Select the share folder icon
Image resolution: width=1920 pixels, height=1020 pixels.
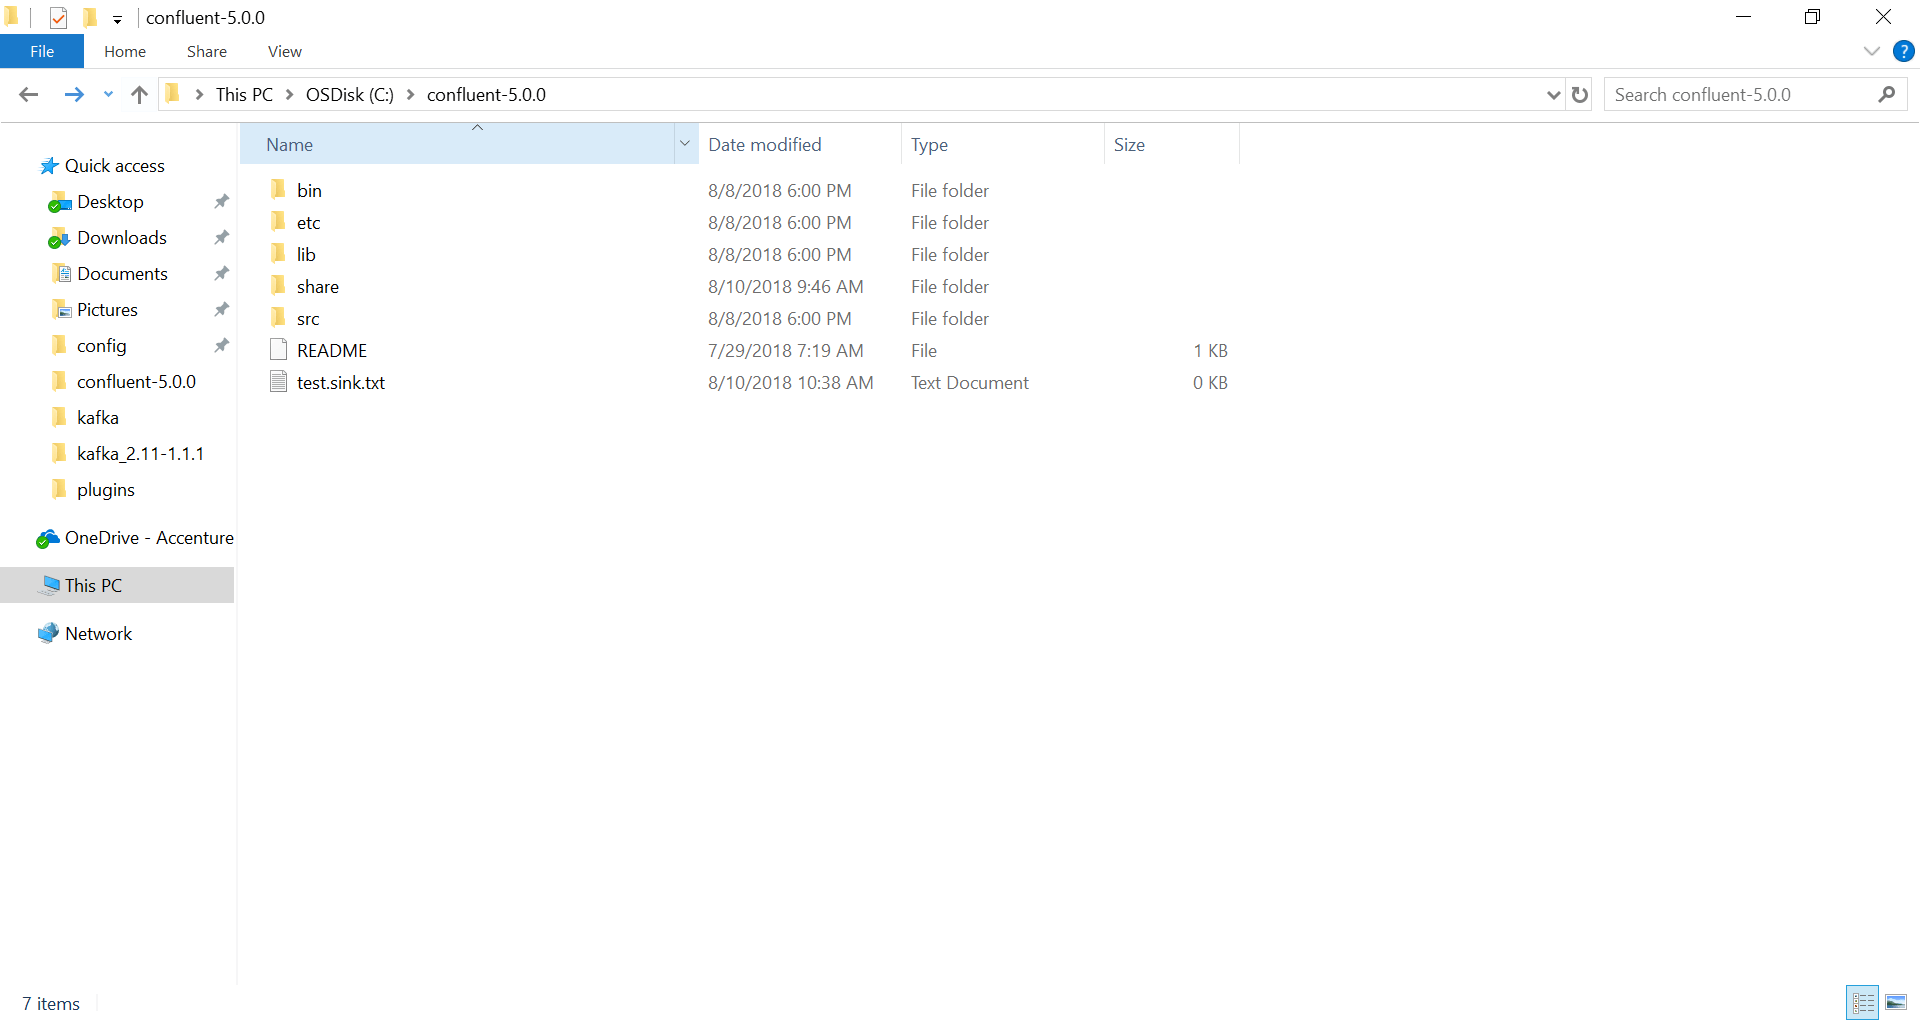click(279, 285)
